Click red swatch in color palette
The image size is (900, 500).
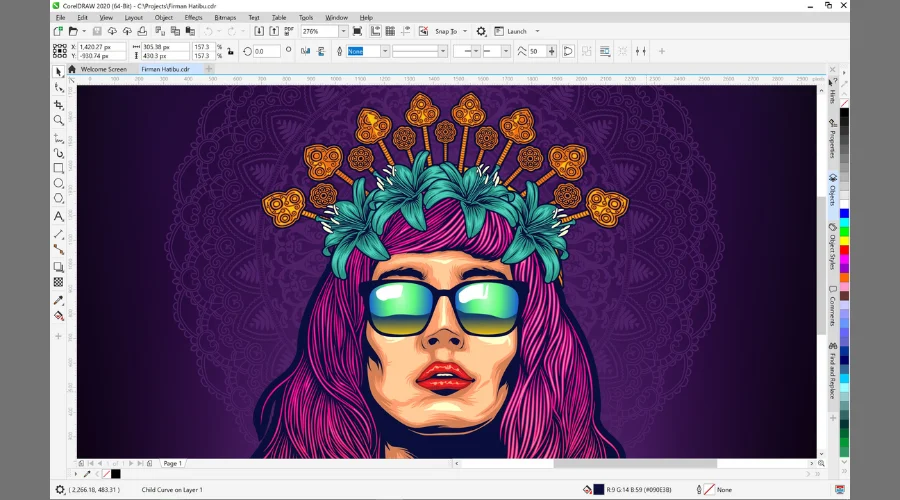844,250
